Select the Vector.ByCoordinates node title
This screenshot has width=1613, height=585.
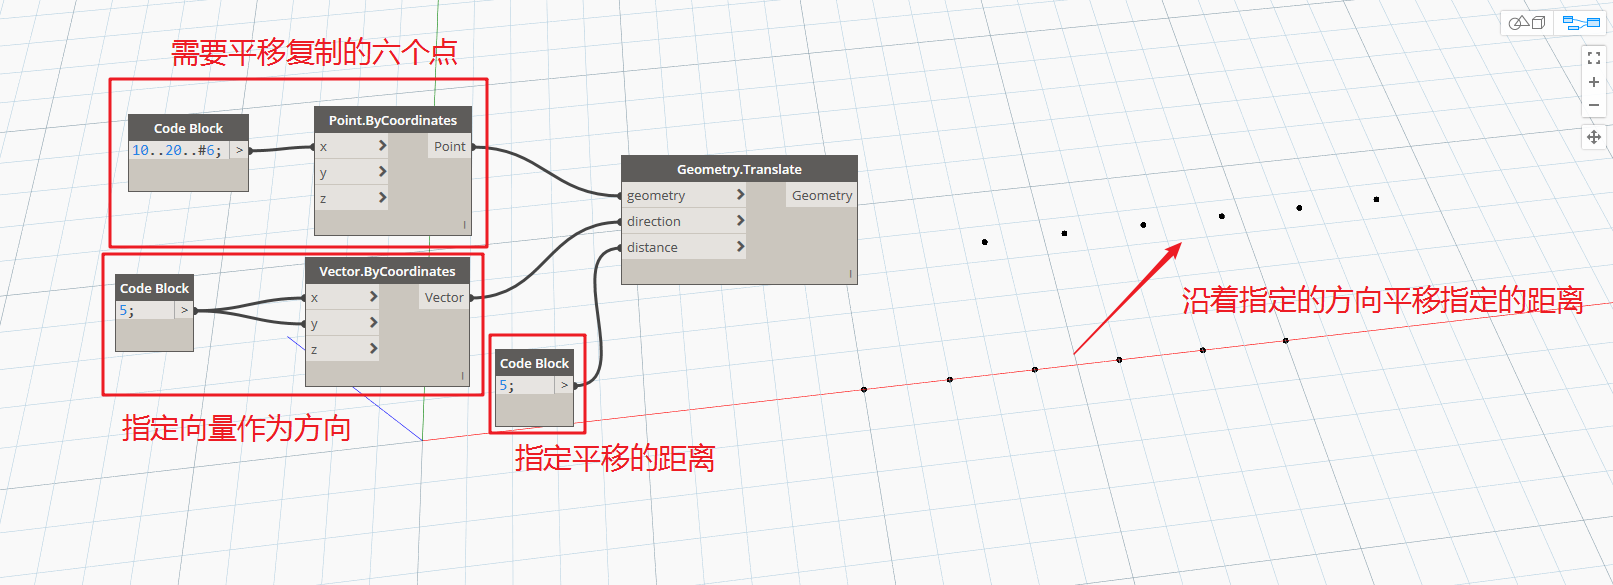click(x=387, y=271)
